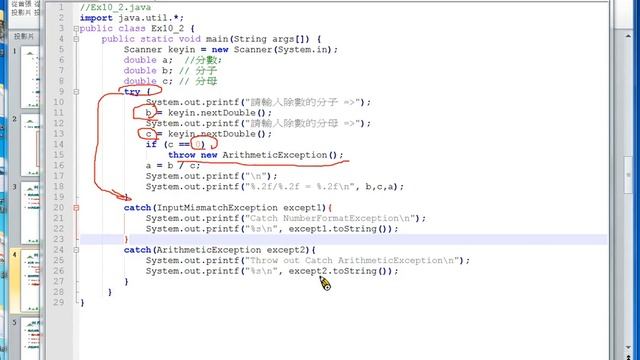Click the "//Ex10_2.java" comment line

(116, 7)
